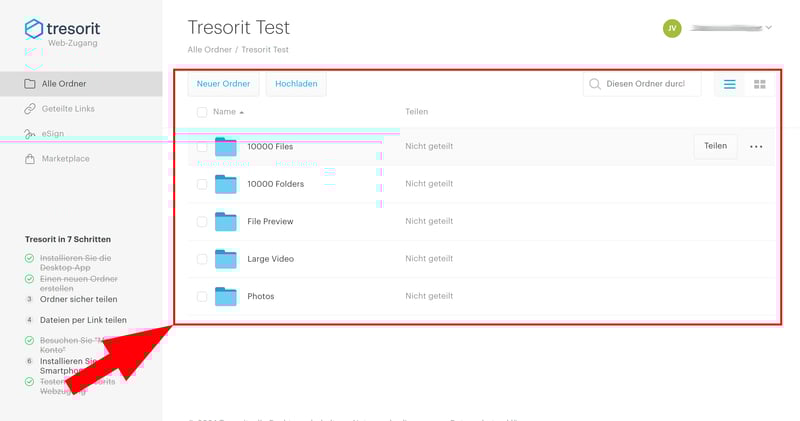
Task: Open the Photos folder name
Action: (261, 296)
